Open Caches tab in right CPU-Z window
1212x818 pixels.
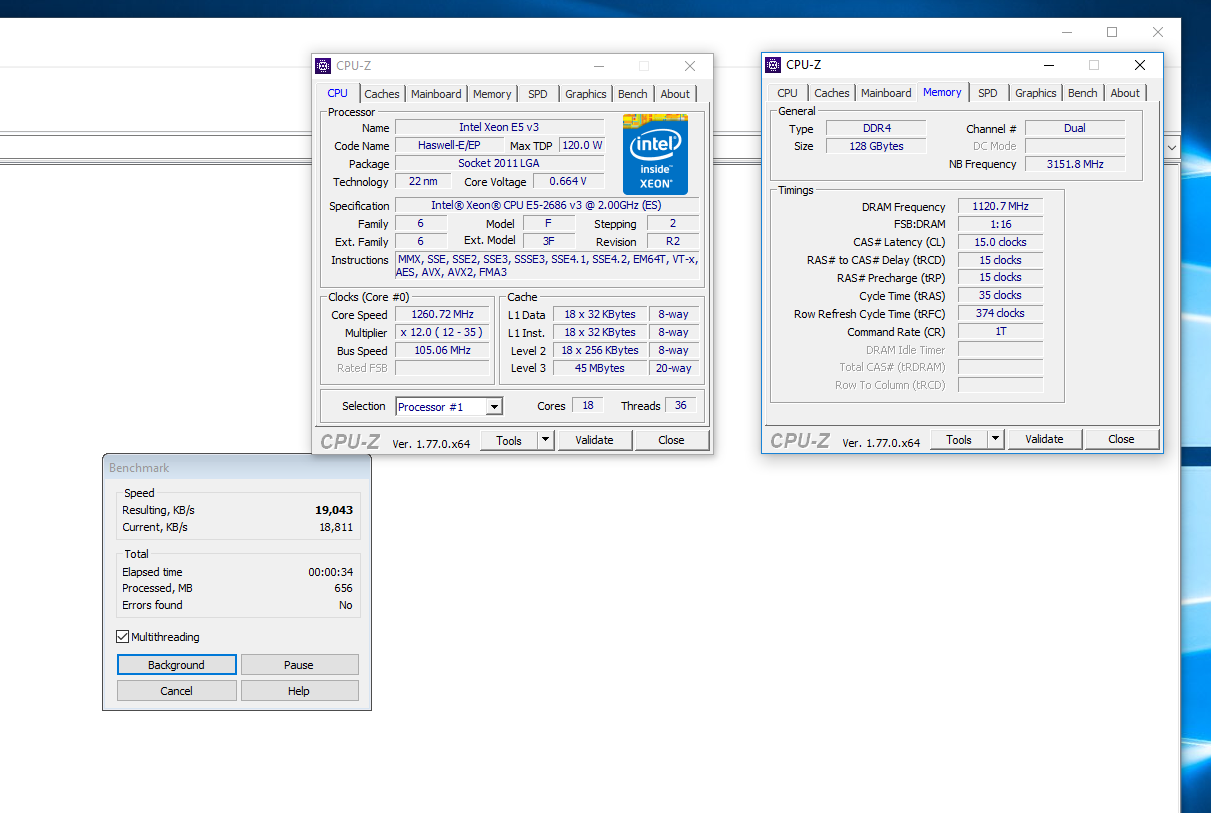point(832,93)
